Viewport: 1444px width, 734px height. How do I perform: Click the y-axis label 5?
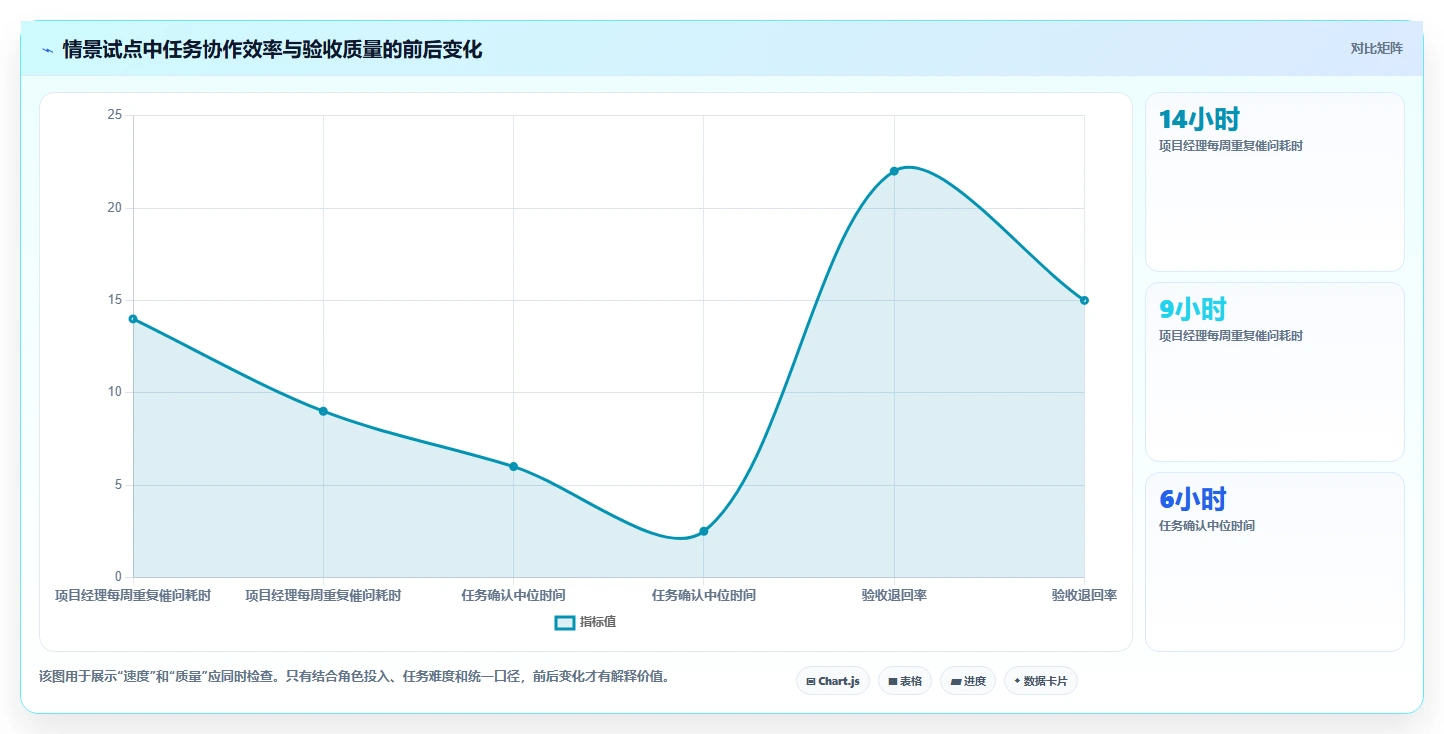point(118,485)
